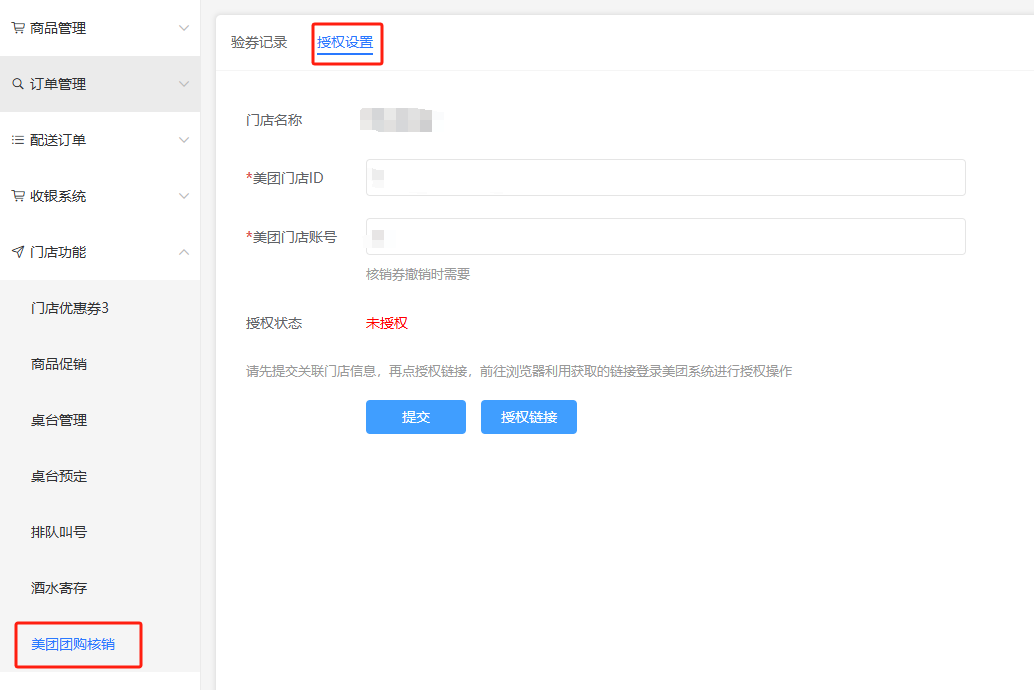Click the 授权链接 button
The height and width of the screenshot is (690, 1034).
pyautogui.click(x=528, y=417)
